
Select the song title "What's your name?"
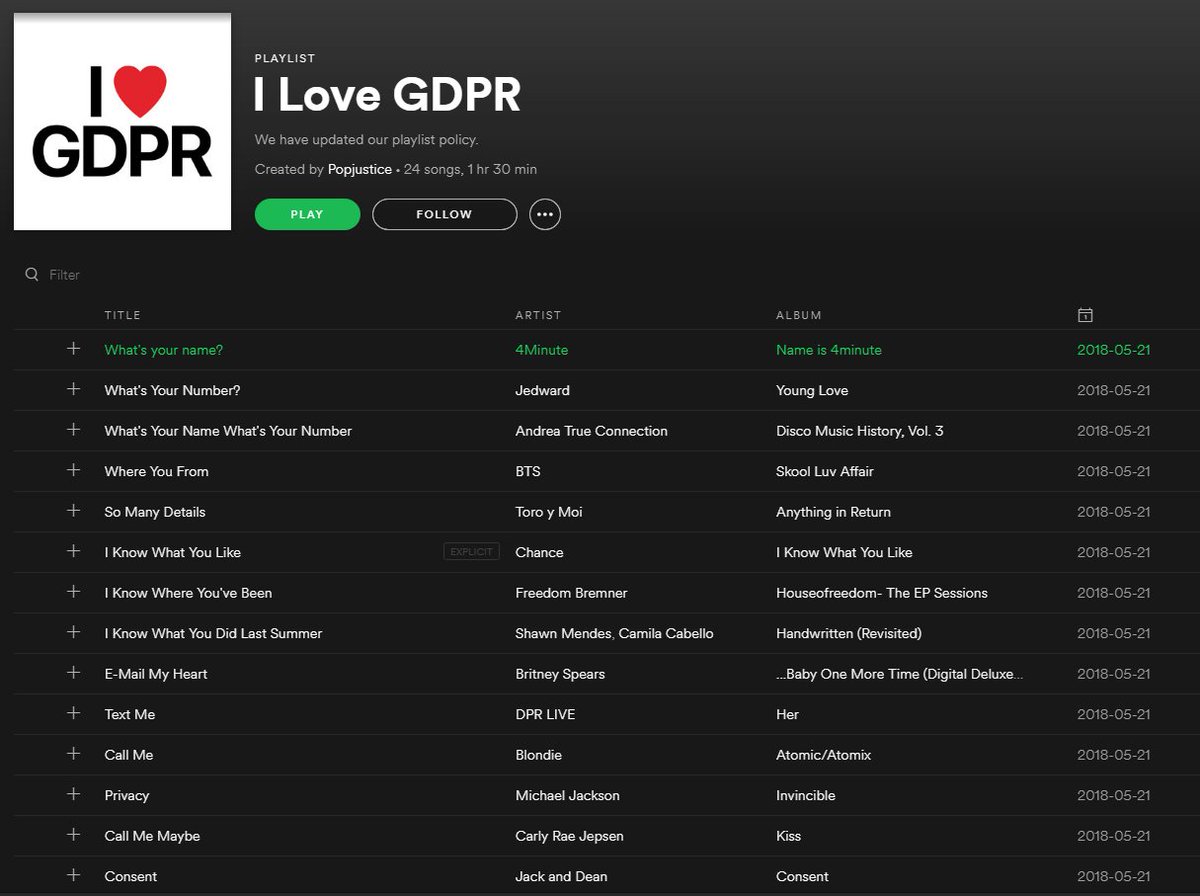point(164,350)
